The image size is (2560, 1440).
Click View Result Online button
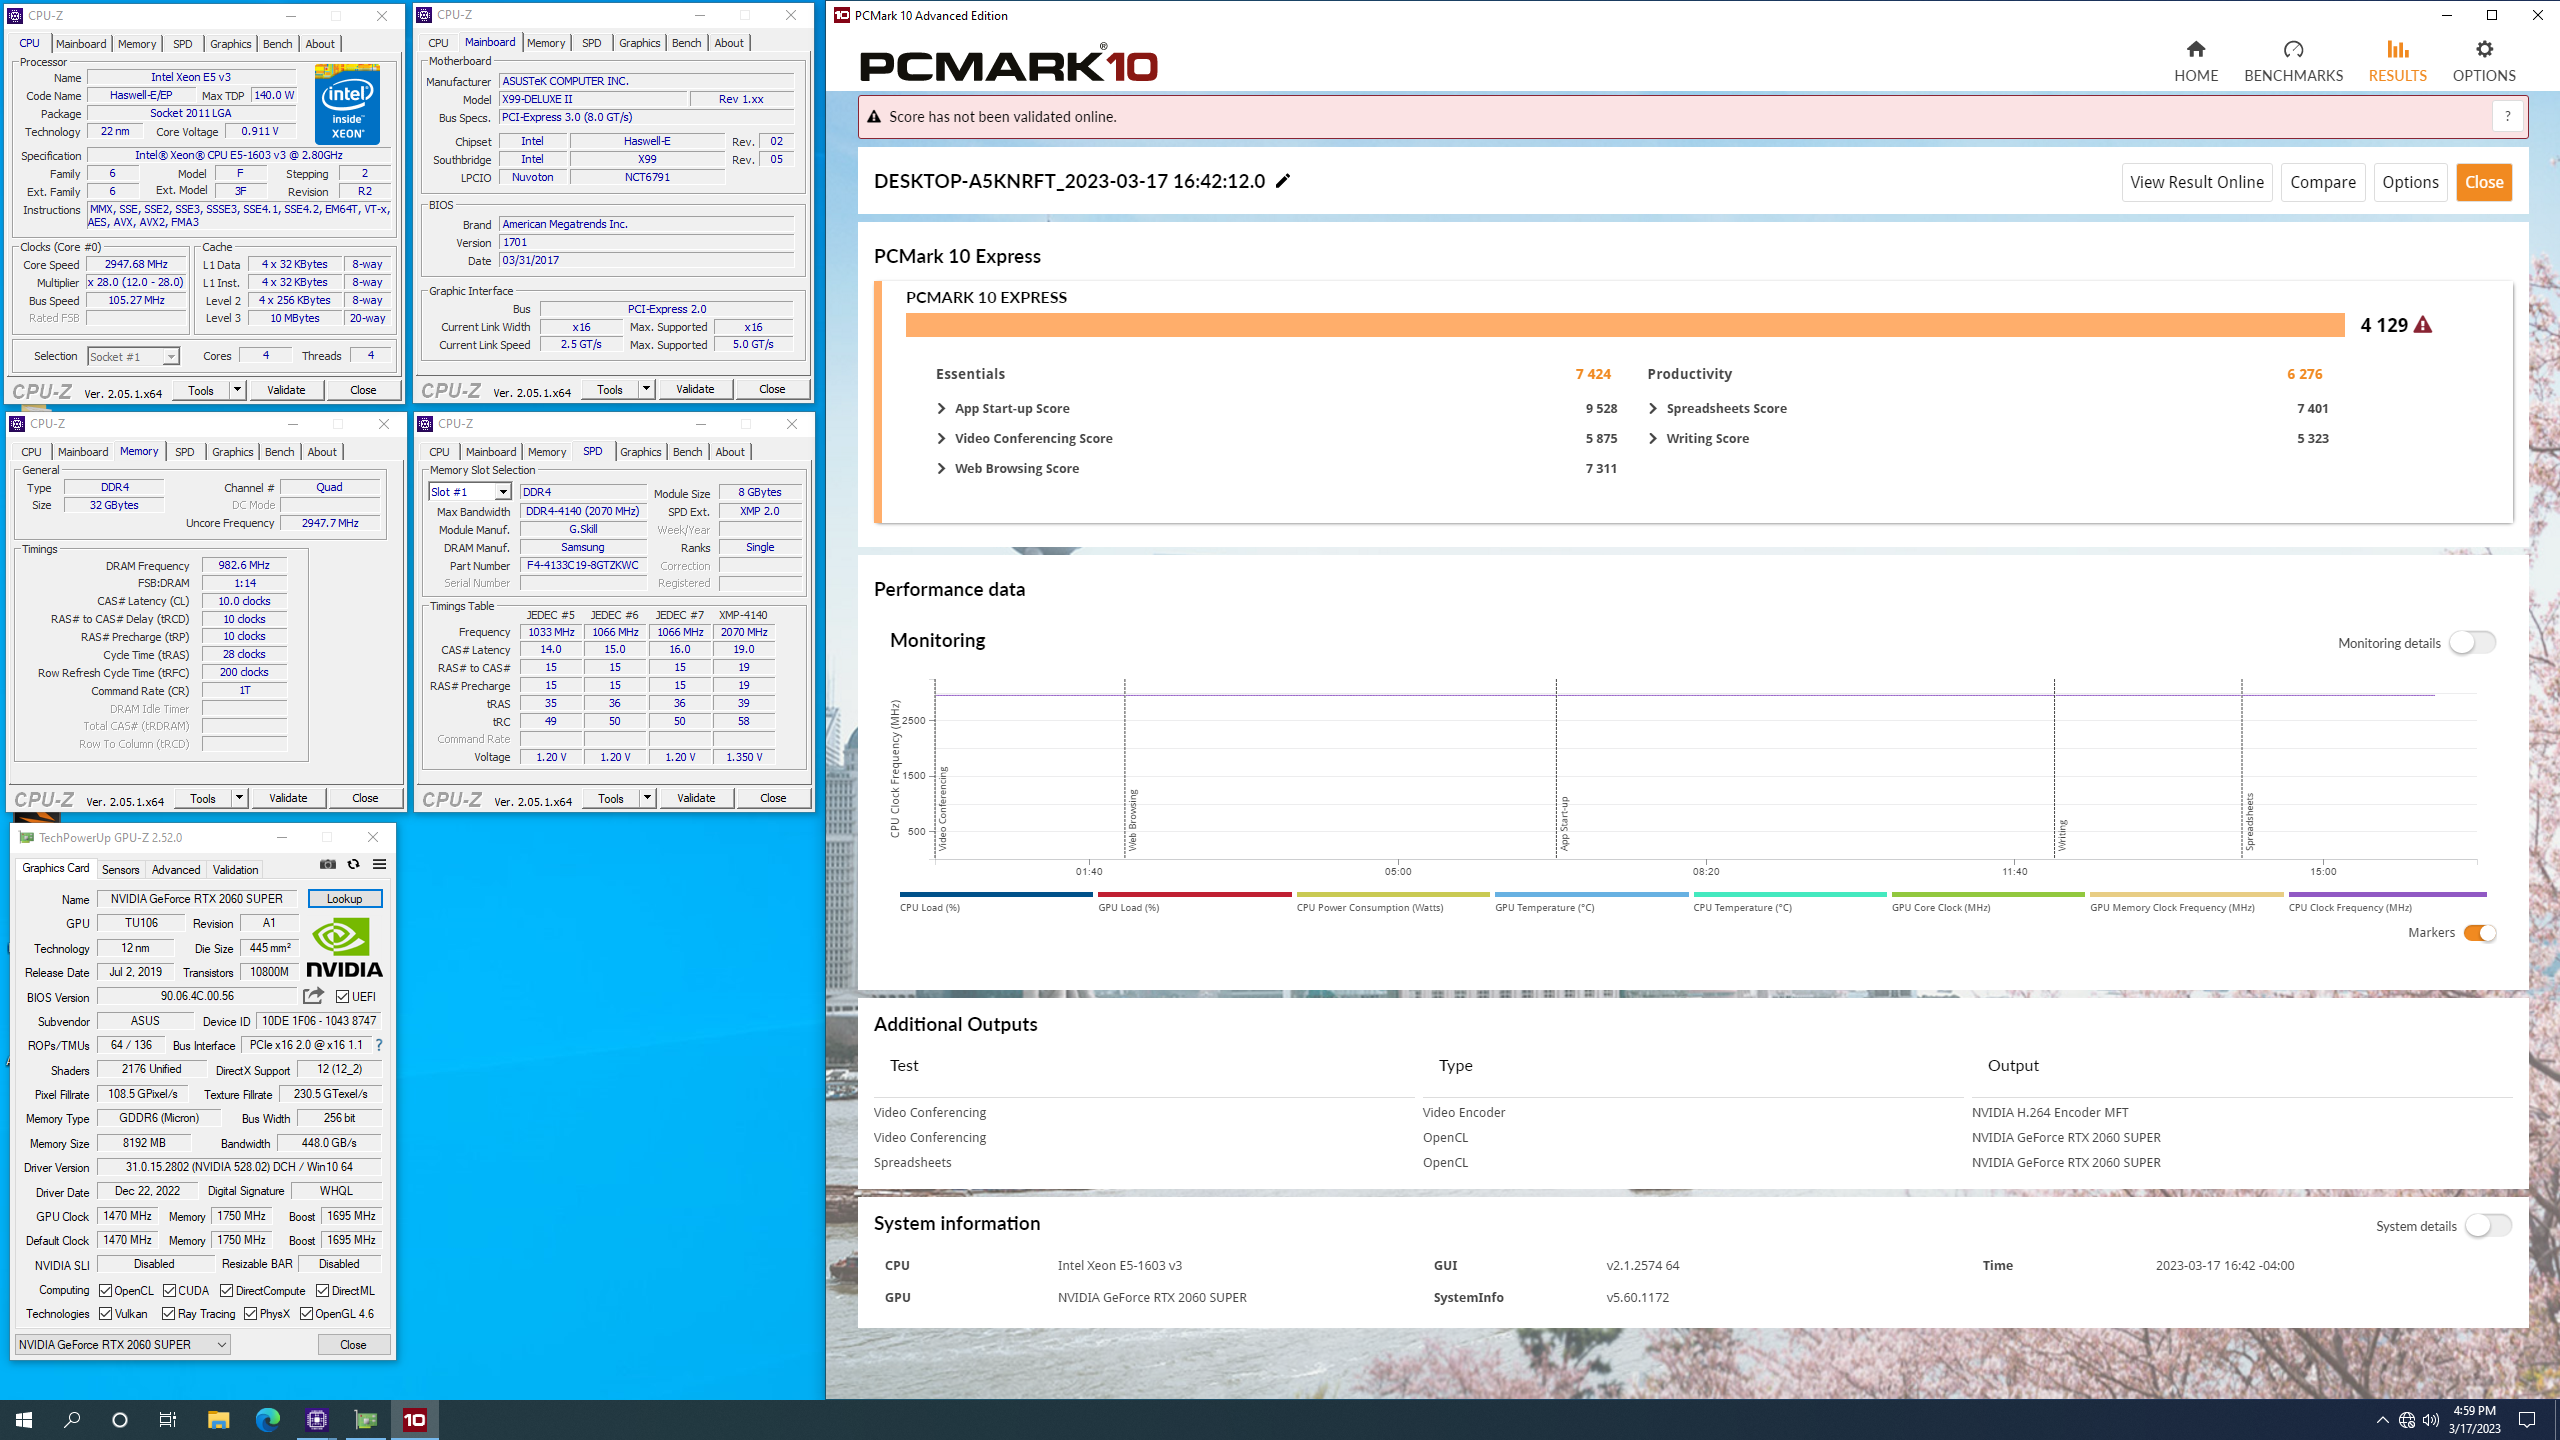click(x=2197, y=182)
